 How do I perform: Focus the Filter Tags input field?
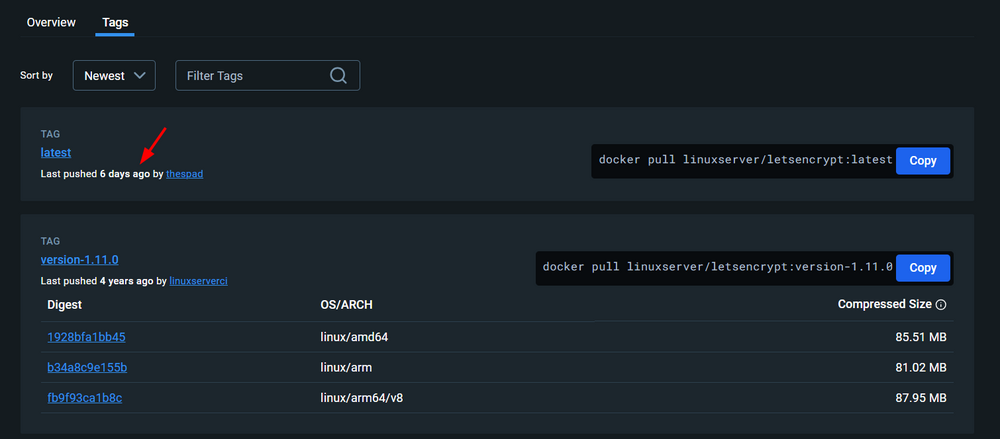pyautogui.click(x=268, y=75)
